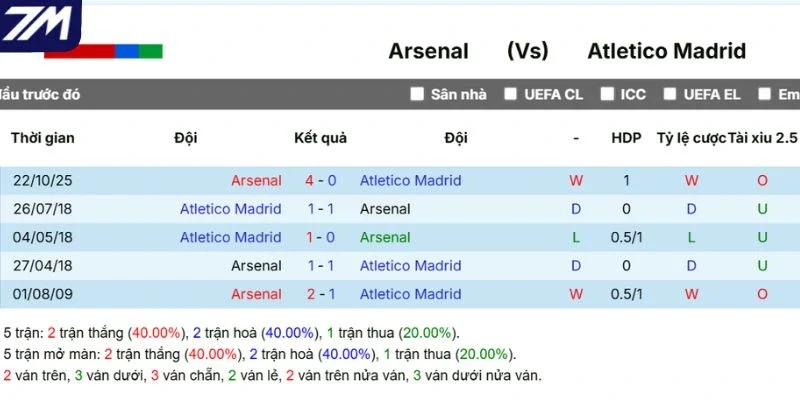Click the 1 - 0 score on 04/05/18

pyautogui.click(x=320, y=237)
